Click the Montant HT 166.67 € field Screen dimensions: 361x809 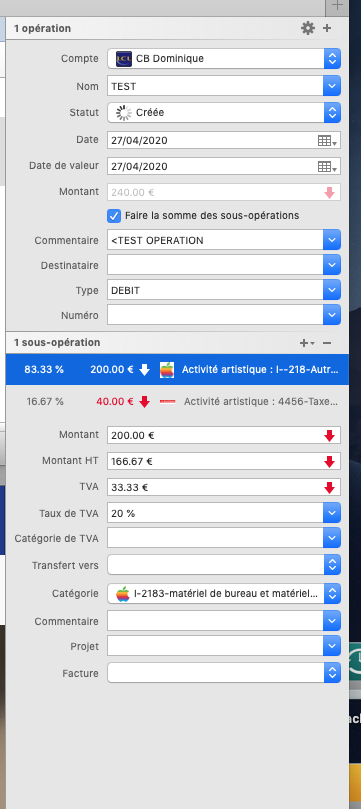pyautogui.click(x=224, y=461)
